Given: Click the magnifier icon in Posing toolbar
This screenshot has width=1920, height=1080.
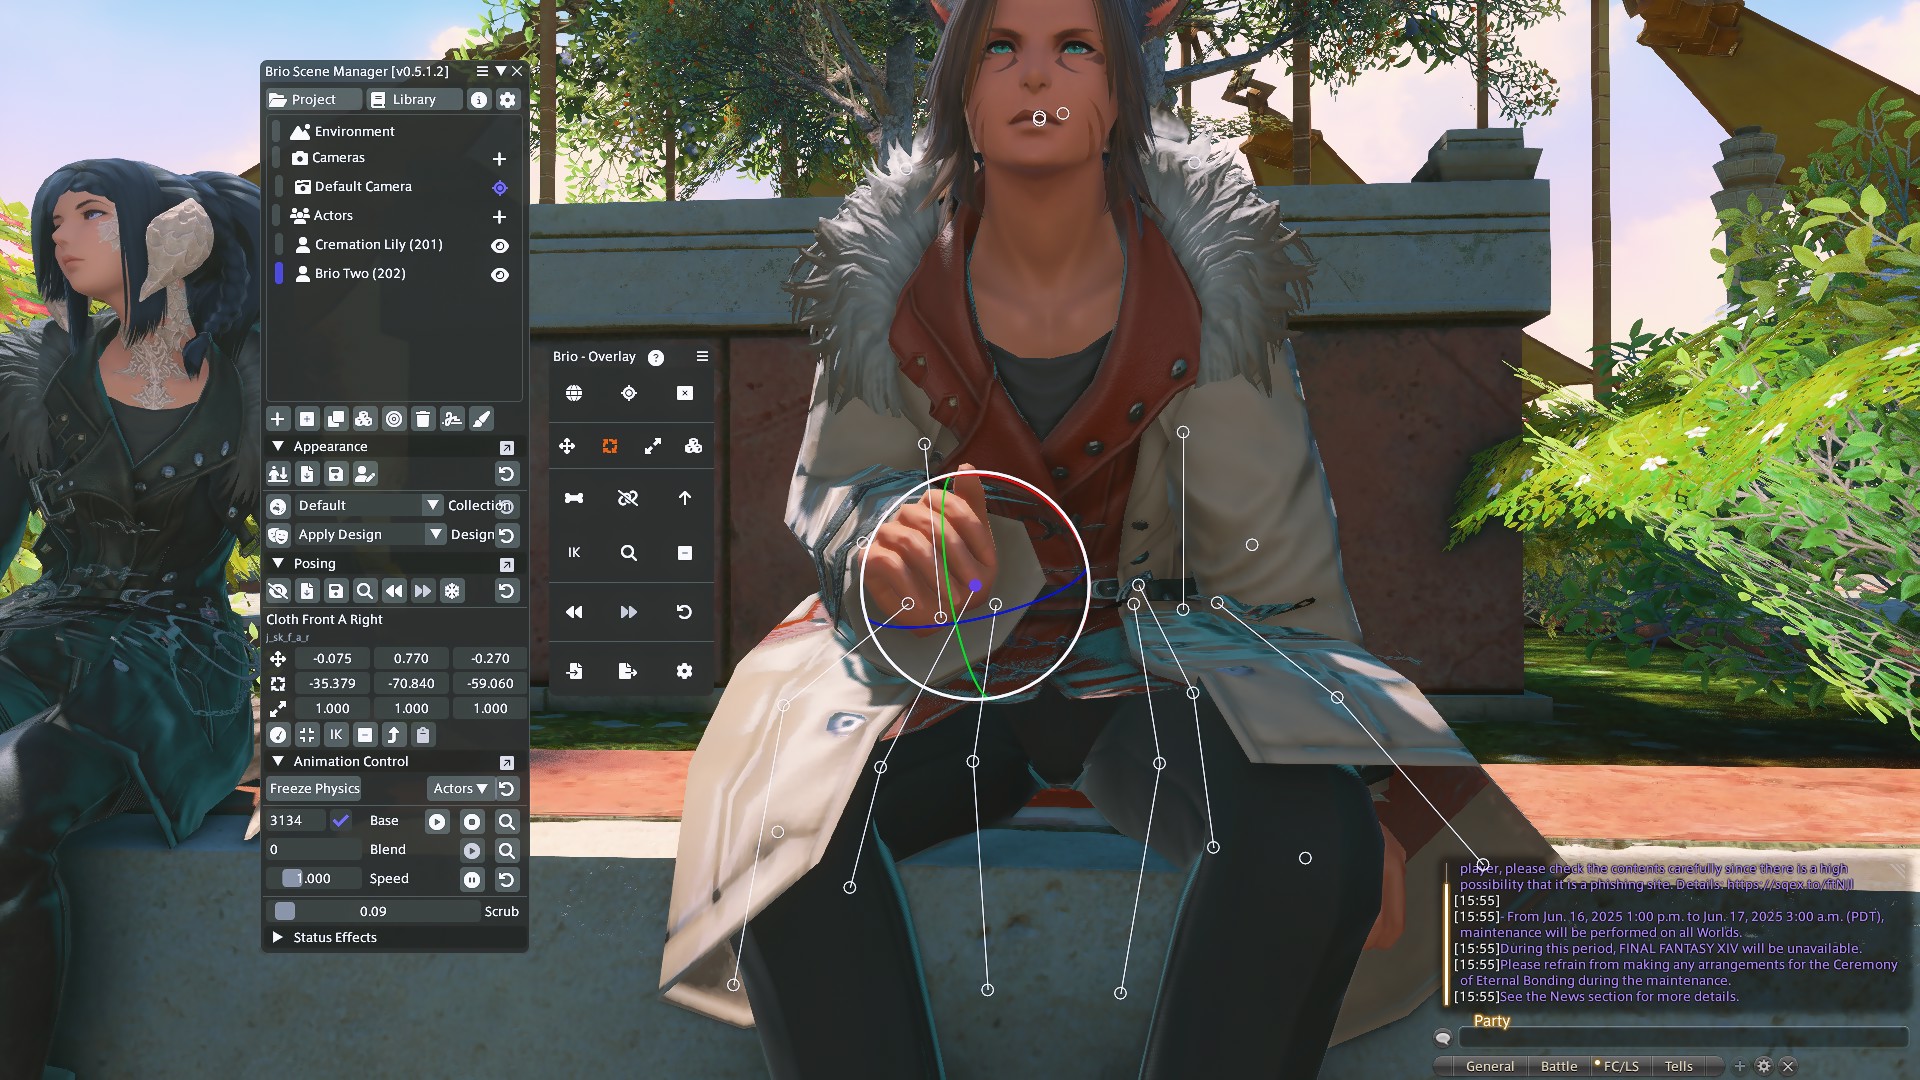Looking at the screenshot, I should tap(365, 591).
